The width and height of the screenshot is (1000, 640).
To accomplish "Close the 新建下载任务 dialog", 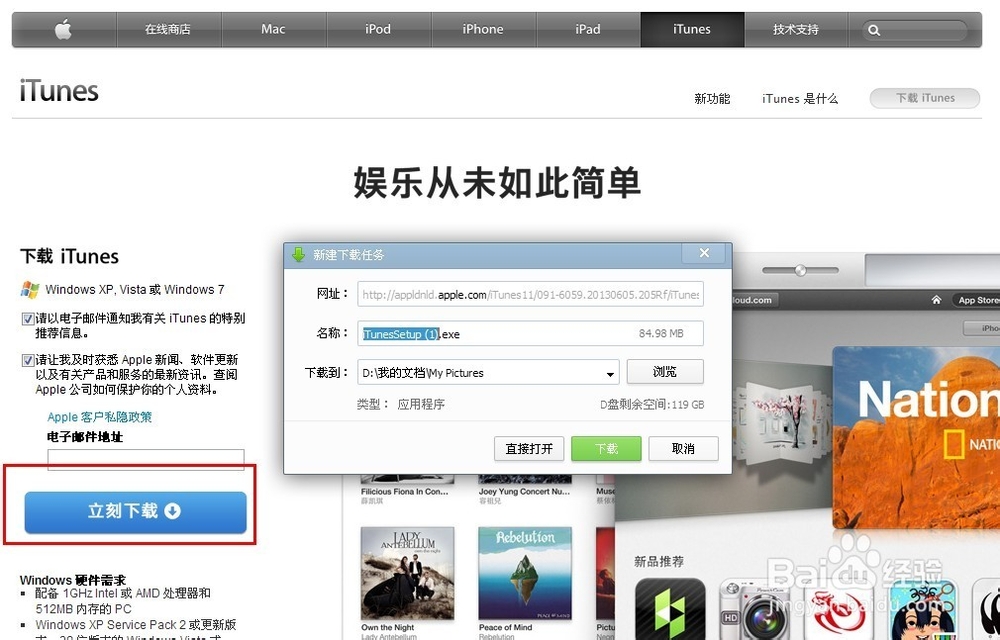I will click(704, 253).
